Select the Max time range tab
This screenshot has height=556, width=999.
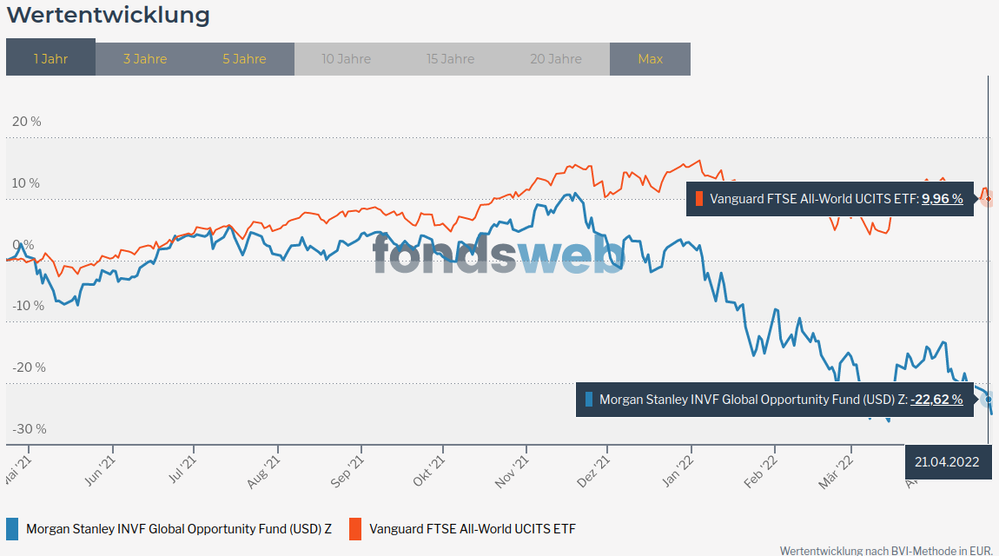(x=650, y=59)
